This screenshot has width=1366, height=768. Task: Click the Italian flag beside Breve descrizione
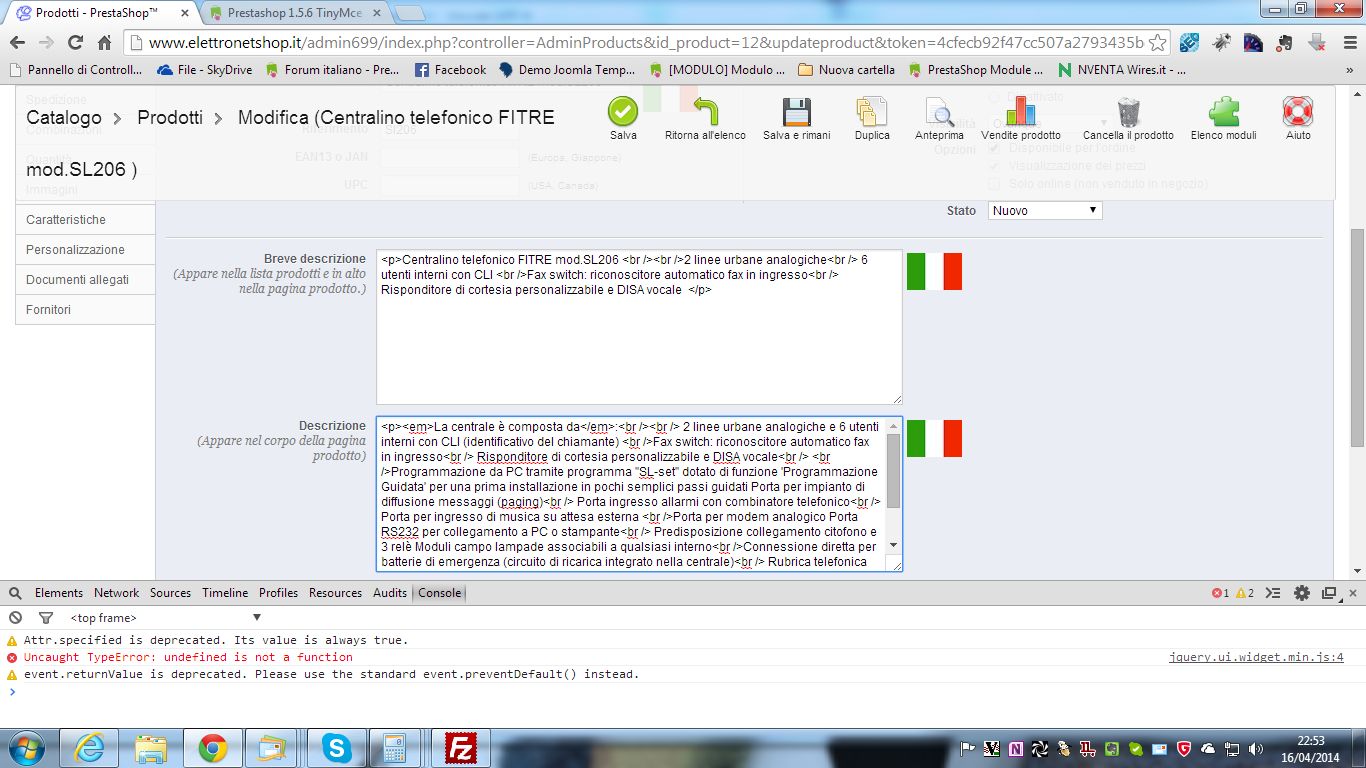point(934,271)
